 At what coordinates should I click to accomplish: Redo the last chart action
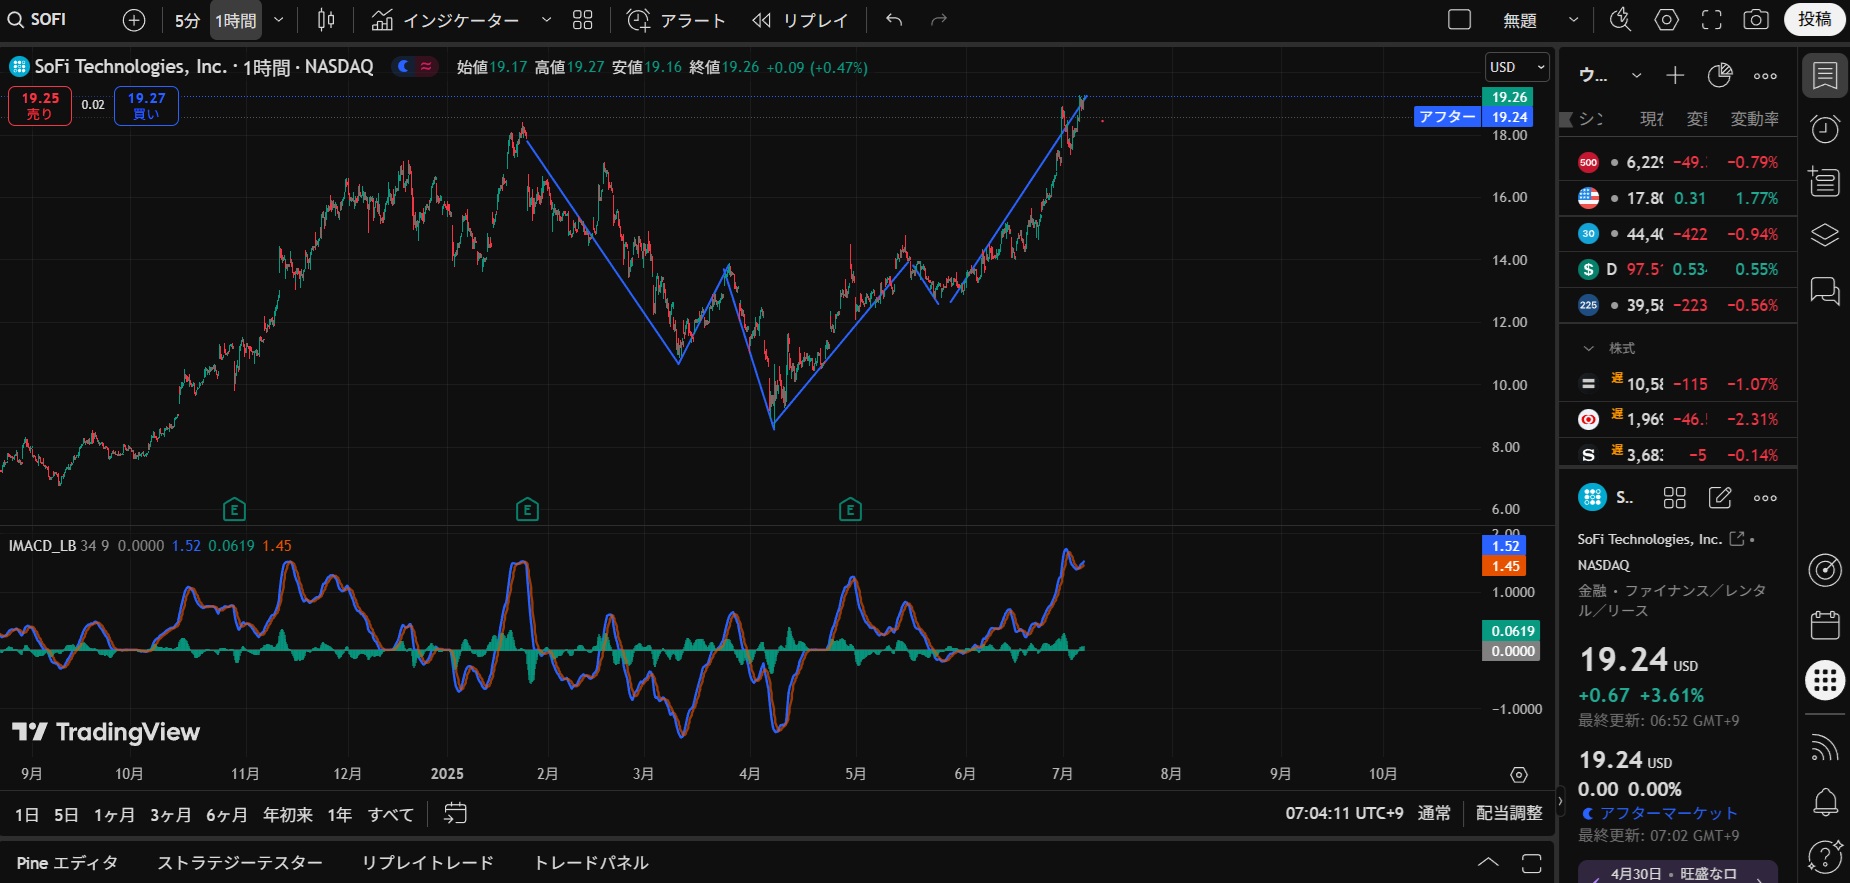click(938, 20)
